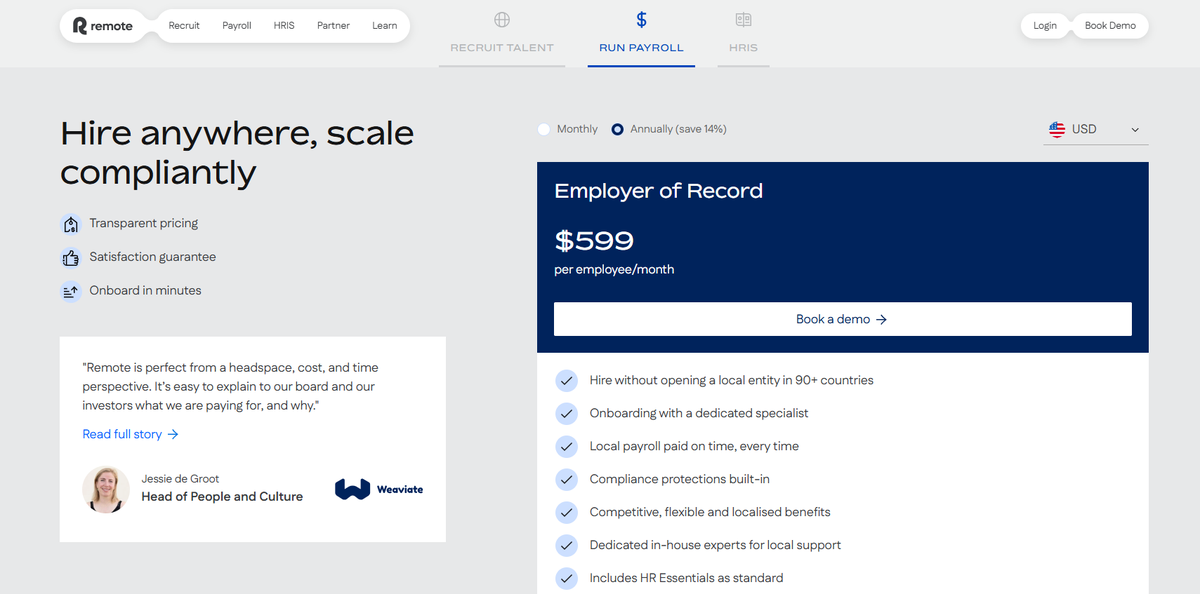Screen dimensions: 1200x594
Task: Click the Remote logo in header
Action: (x=103, y=26)
